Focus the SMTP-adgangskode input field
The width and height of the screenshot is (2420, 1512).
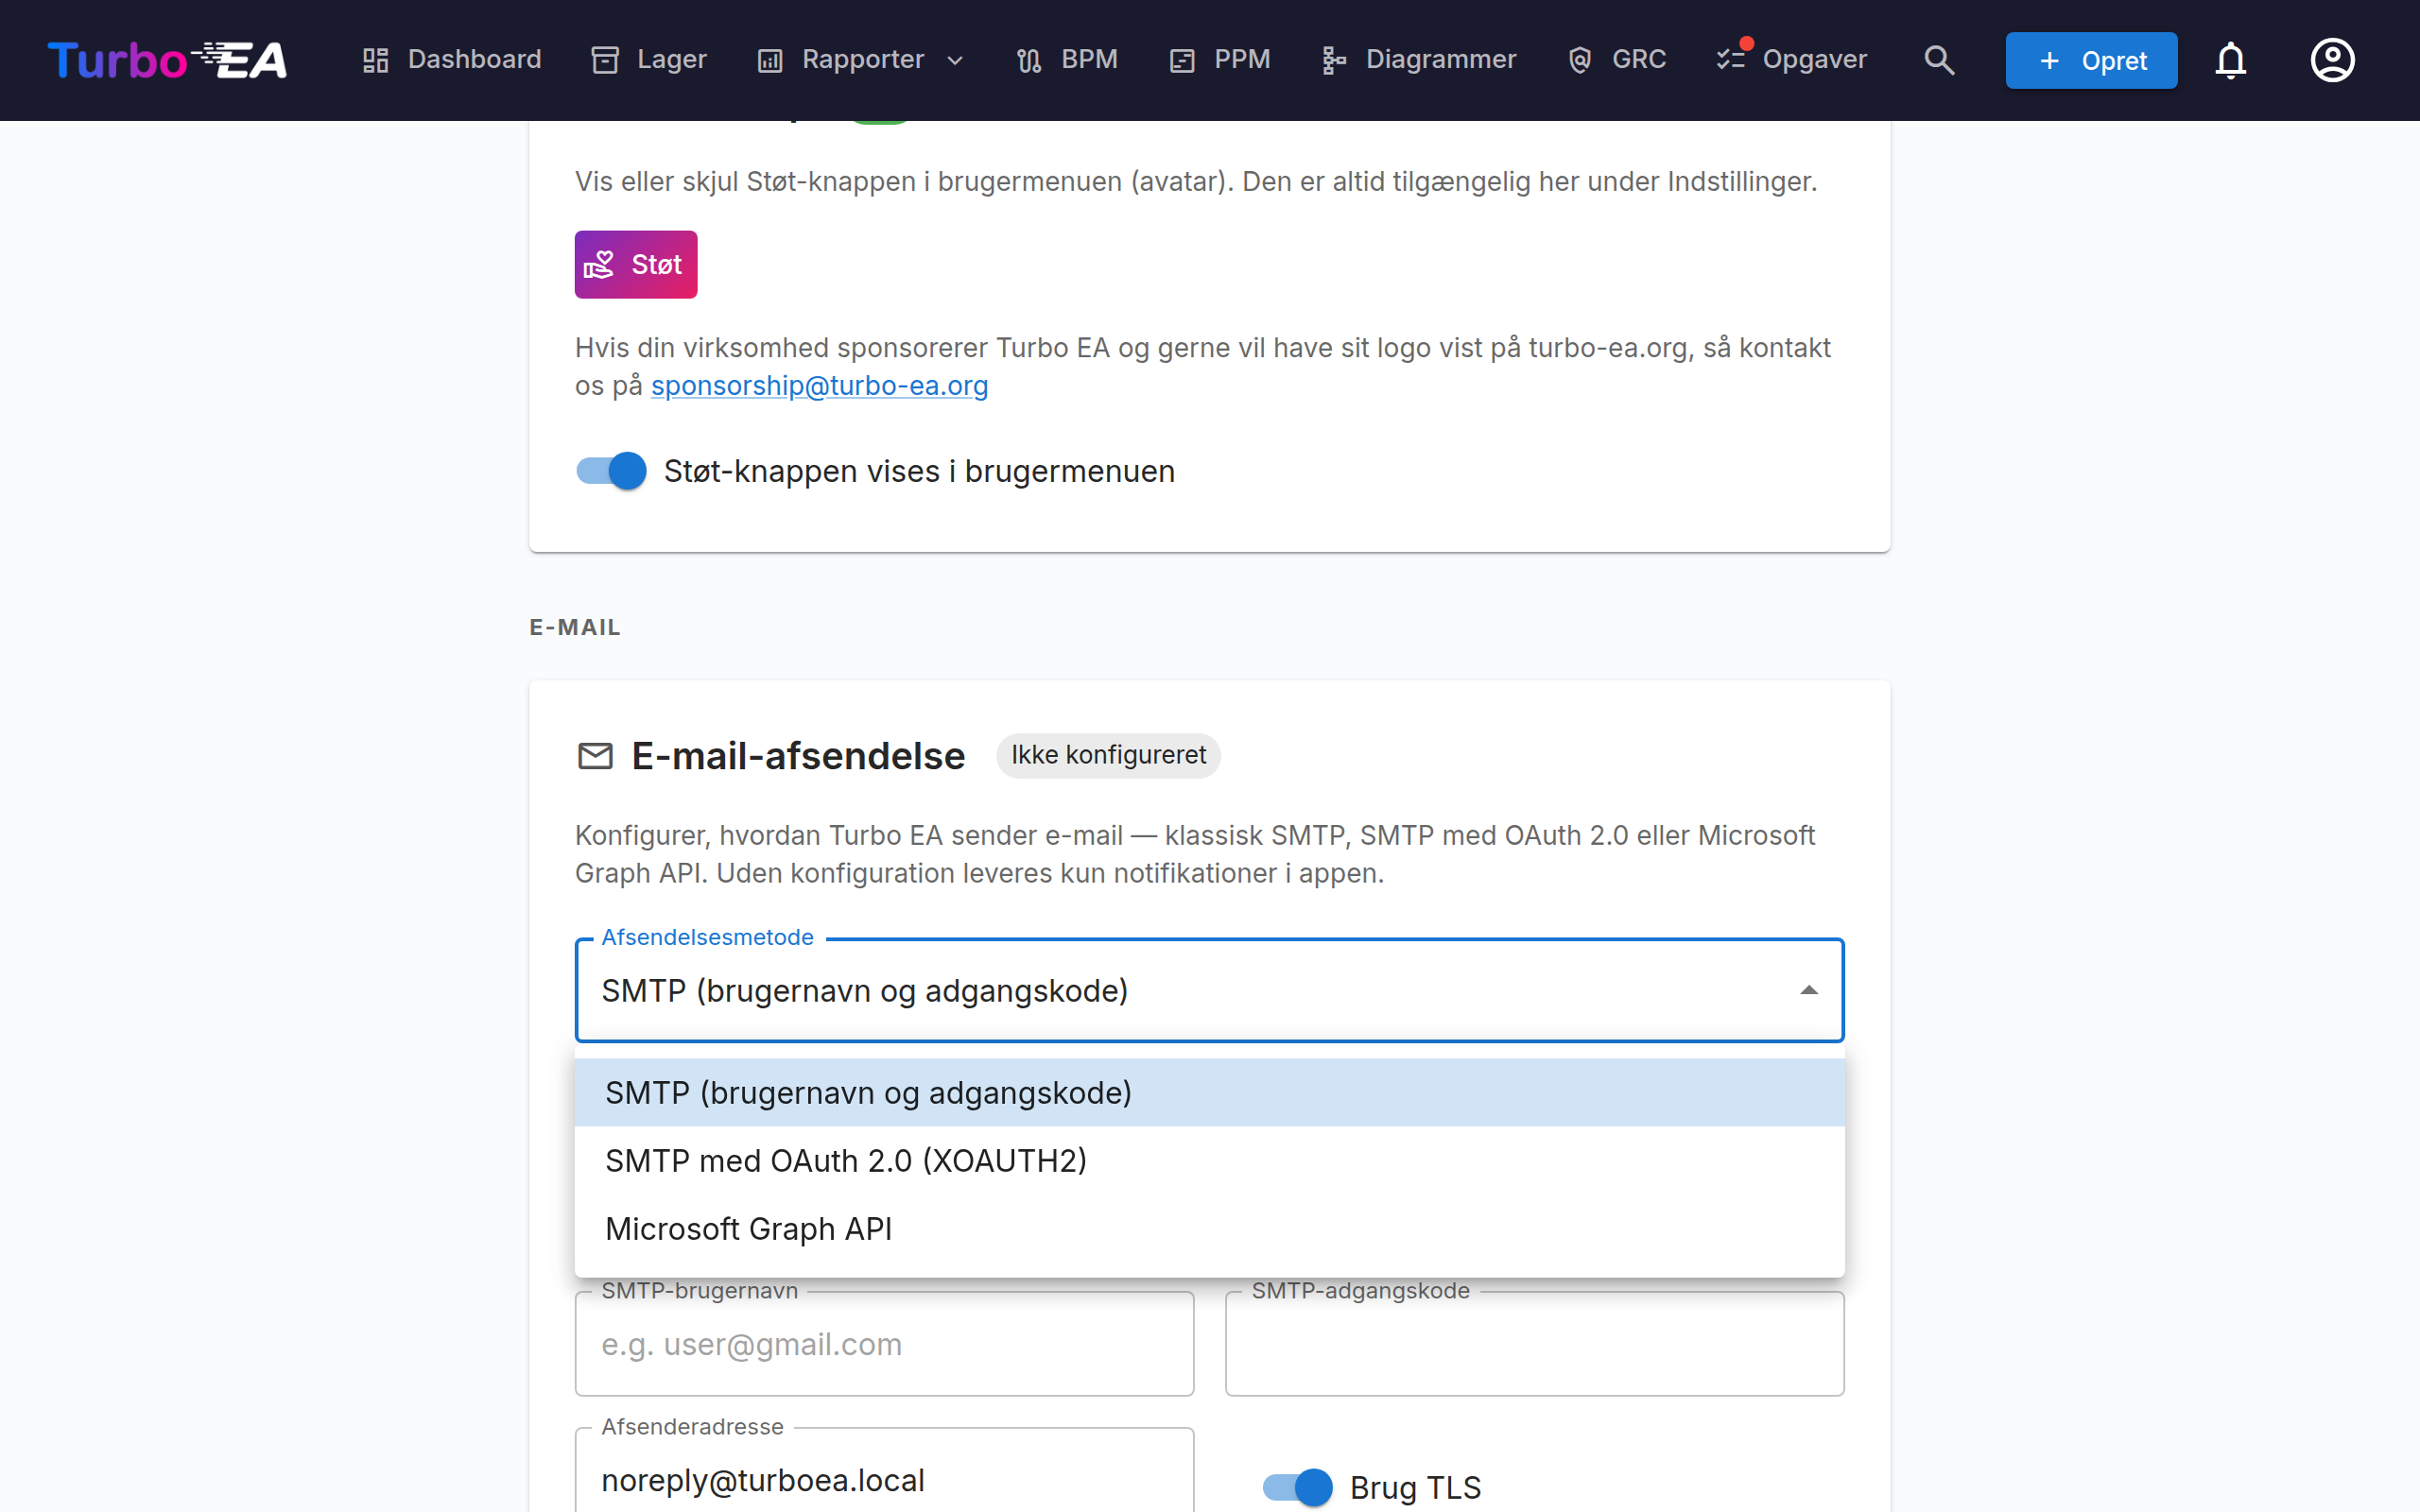1534,1344
